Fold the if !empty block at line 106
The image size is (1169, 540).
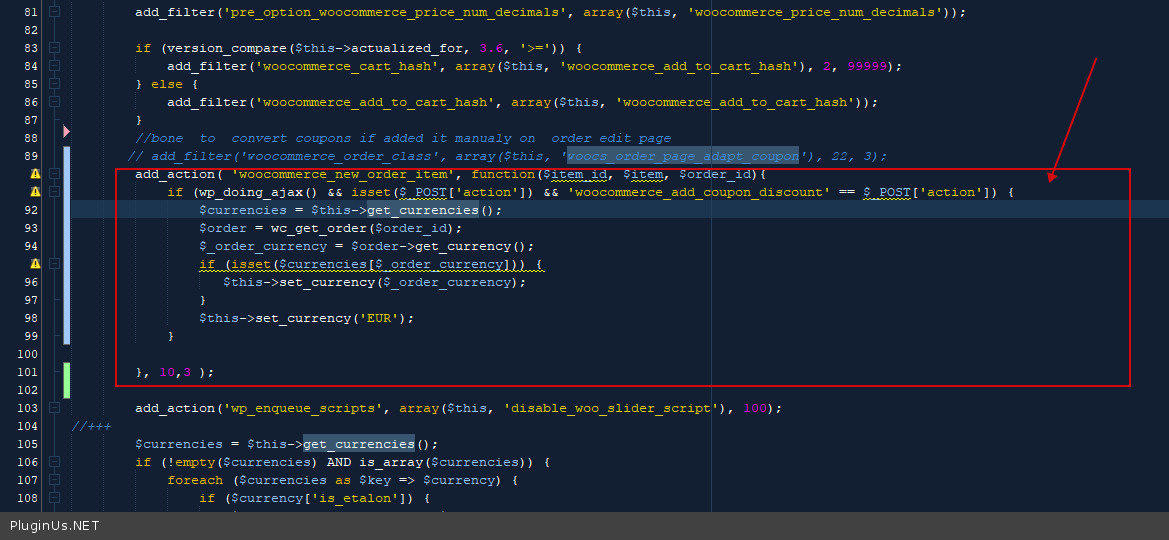[x=55, y=462]
